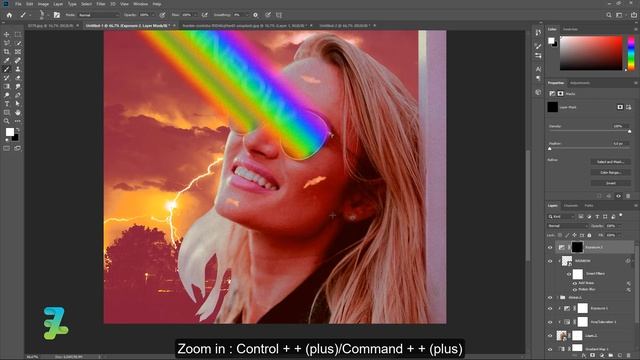Open the brush Mode dropdown
The image size is (640, 360).
click(x=98, y=15)
